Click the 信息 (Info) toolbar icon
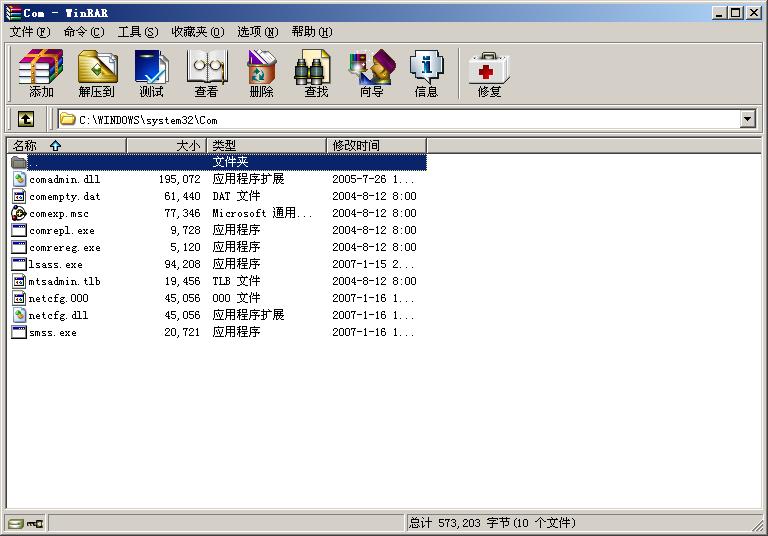The width and height of the screenshot is (768, 536). pos(426,73)
